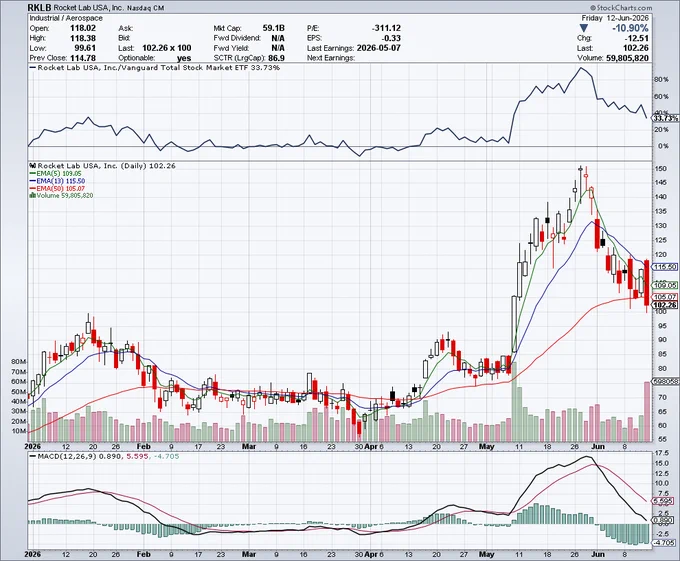Click the 80M label on volume axis

[19, 362]
